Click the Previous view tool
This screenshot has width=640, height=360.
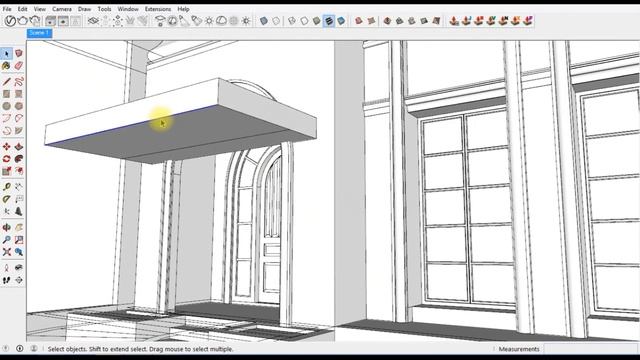pos(19,252)
